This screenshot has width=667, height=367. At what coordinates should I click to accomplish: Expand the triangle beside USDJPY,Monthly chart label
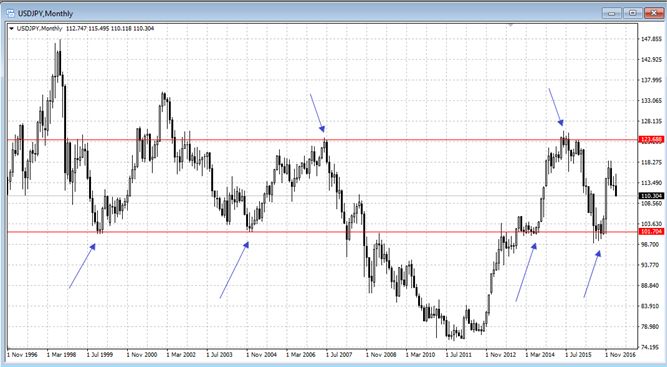click(x=11, y=28)
